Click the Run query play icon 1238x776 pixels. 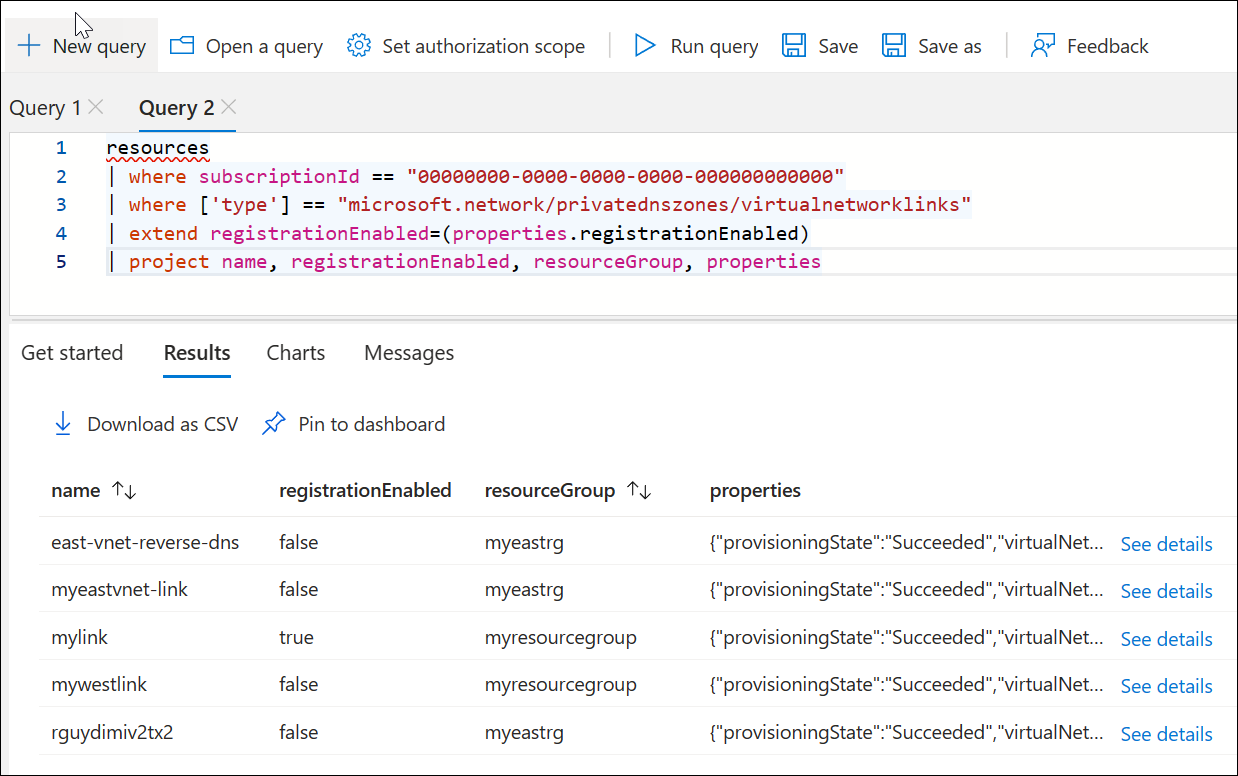click(645, 46)
